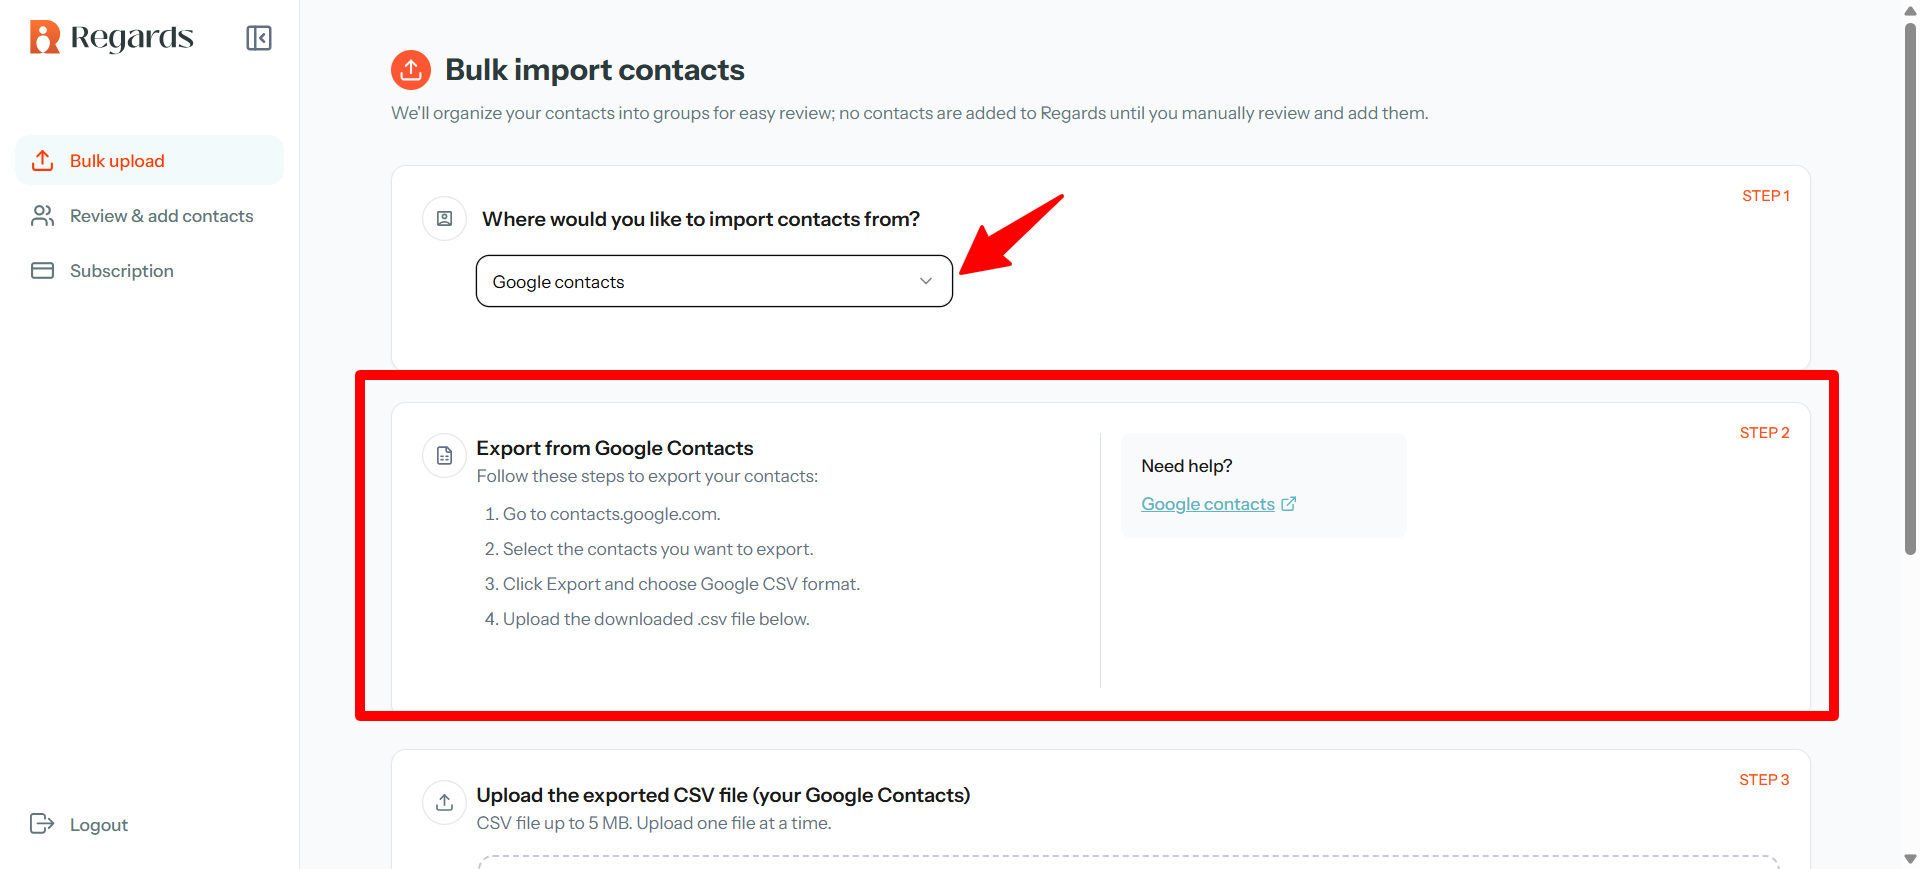Click the Logout door icon
Image resolution: width=1920 pixels, height=869 pixels.
(42, 824)
